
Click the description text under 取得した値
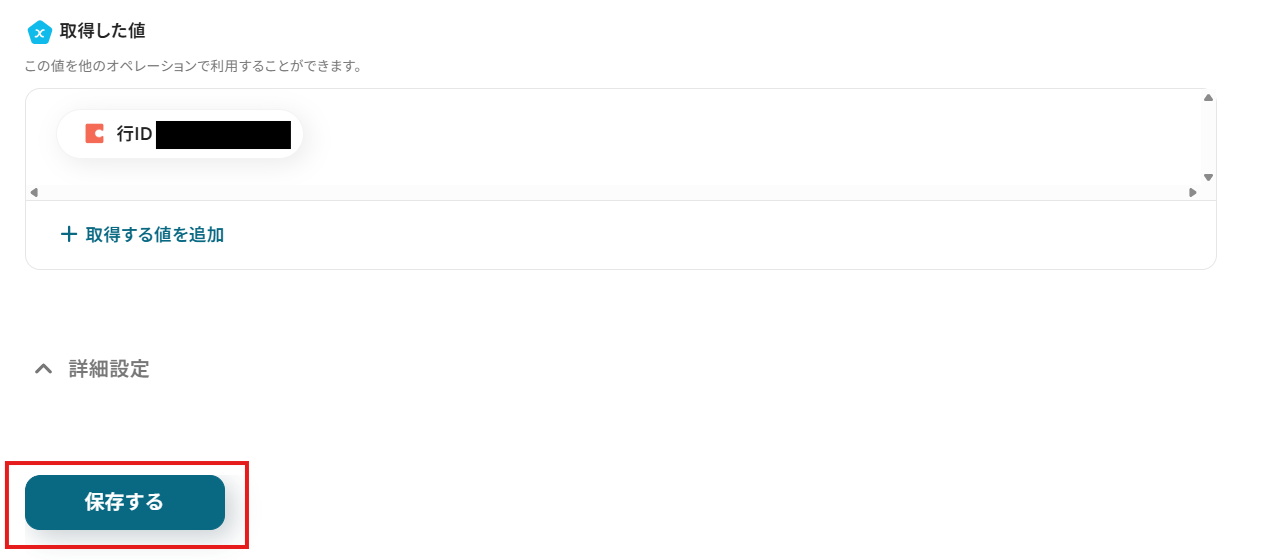point(193,67)
